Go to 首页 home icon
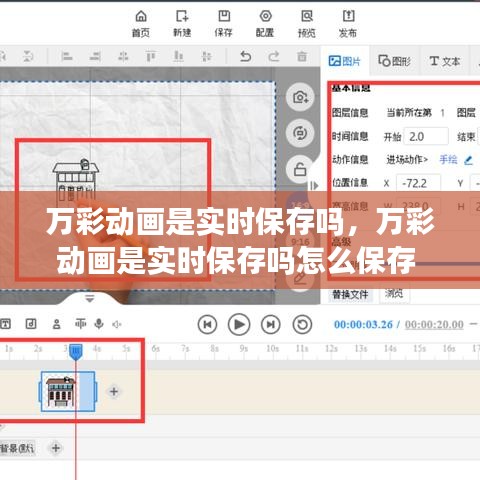The width and height of the screenshot is (480, 480). tap(141, 23)
